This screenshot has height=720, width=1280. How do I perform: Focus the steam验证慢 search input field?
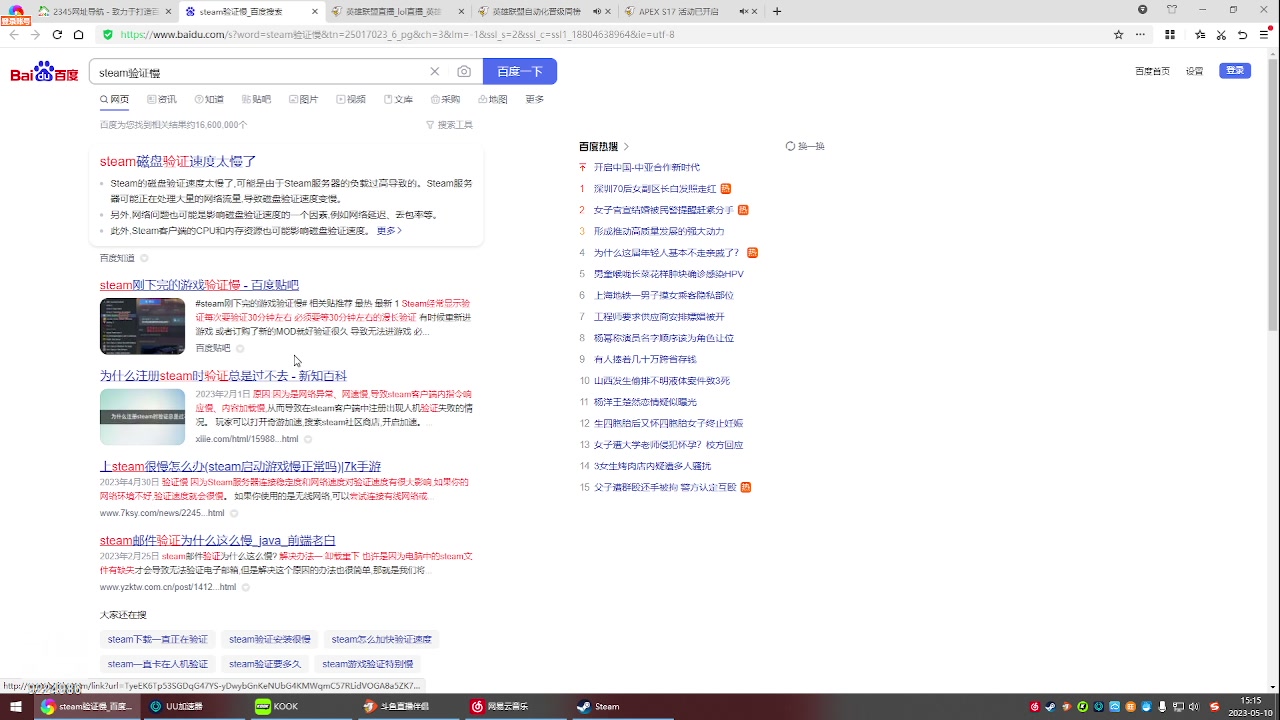(x=260, y=72)
